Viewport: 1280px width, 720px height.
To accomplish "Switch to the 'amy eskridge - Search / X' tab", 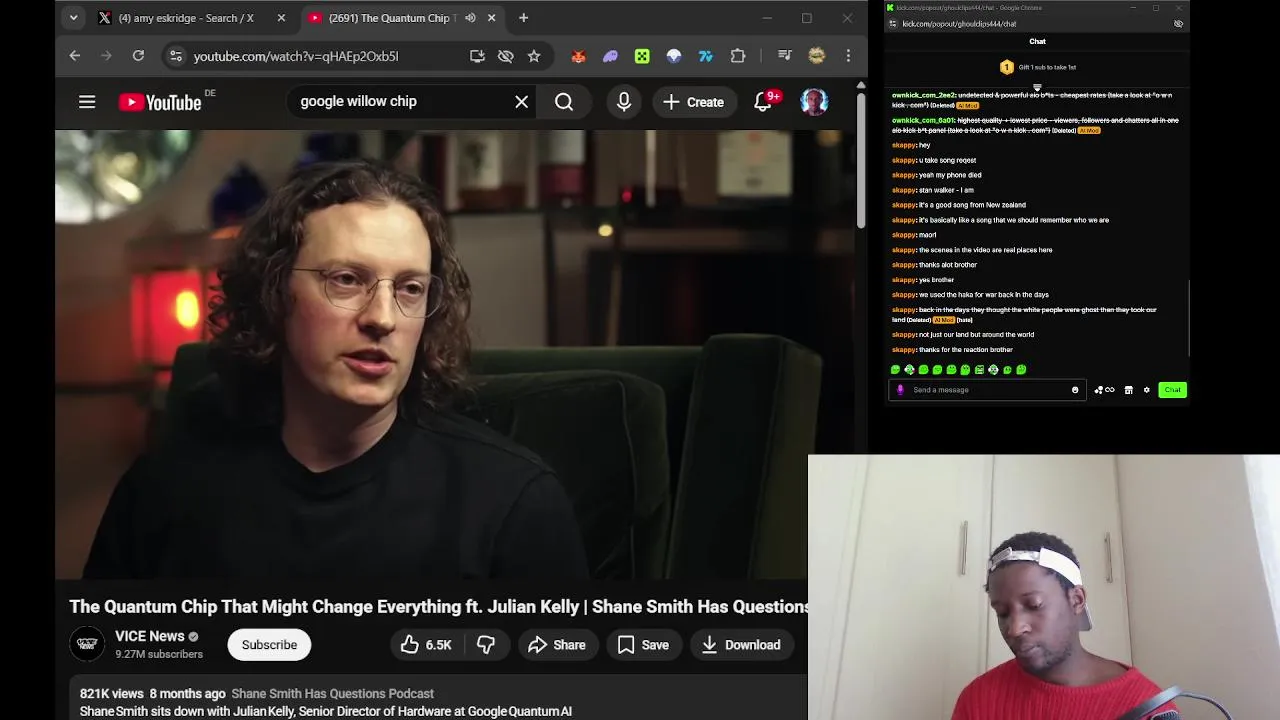I will click(x=185, y=18).
